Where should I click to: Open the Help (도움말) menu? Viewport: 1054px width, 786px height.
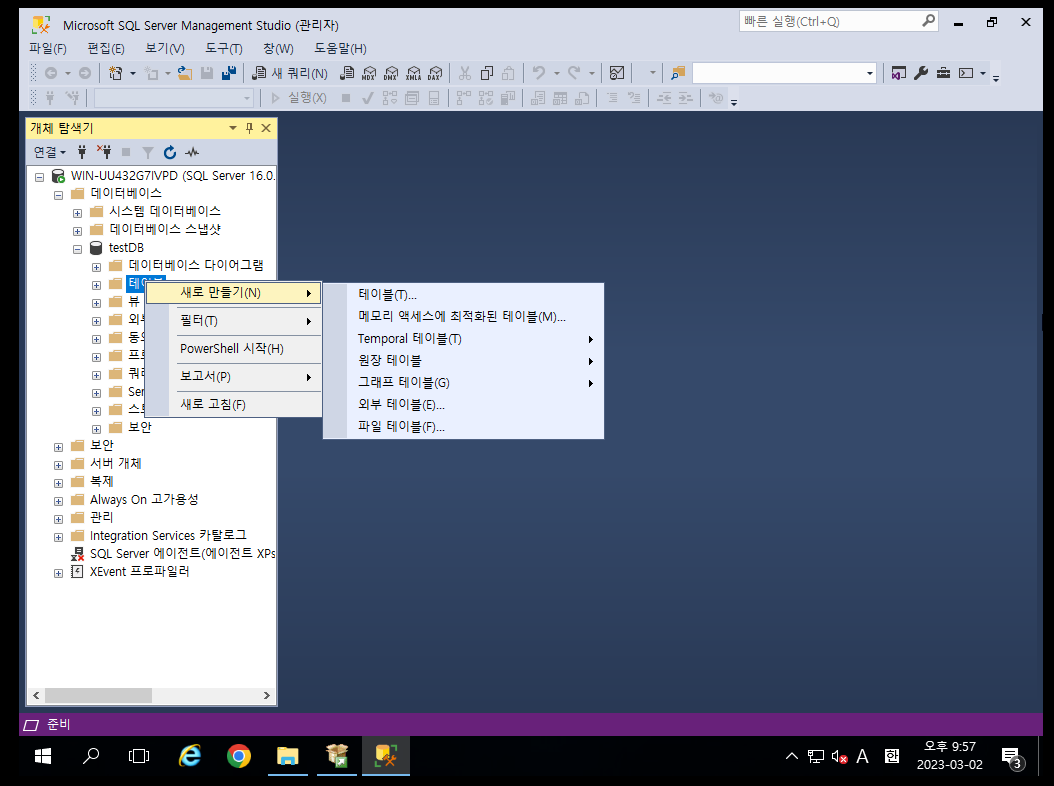pos(340,48)
